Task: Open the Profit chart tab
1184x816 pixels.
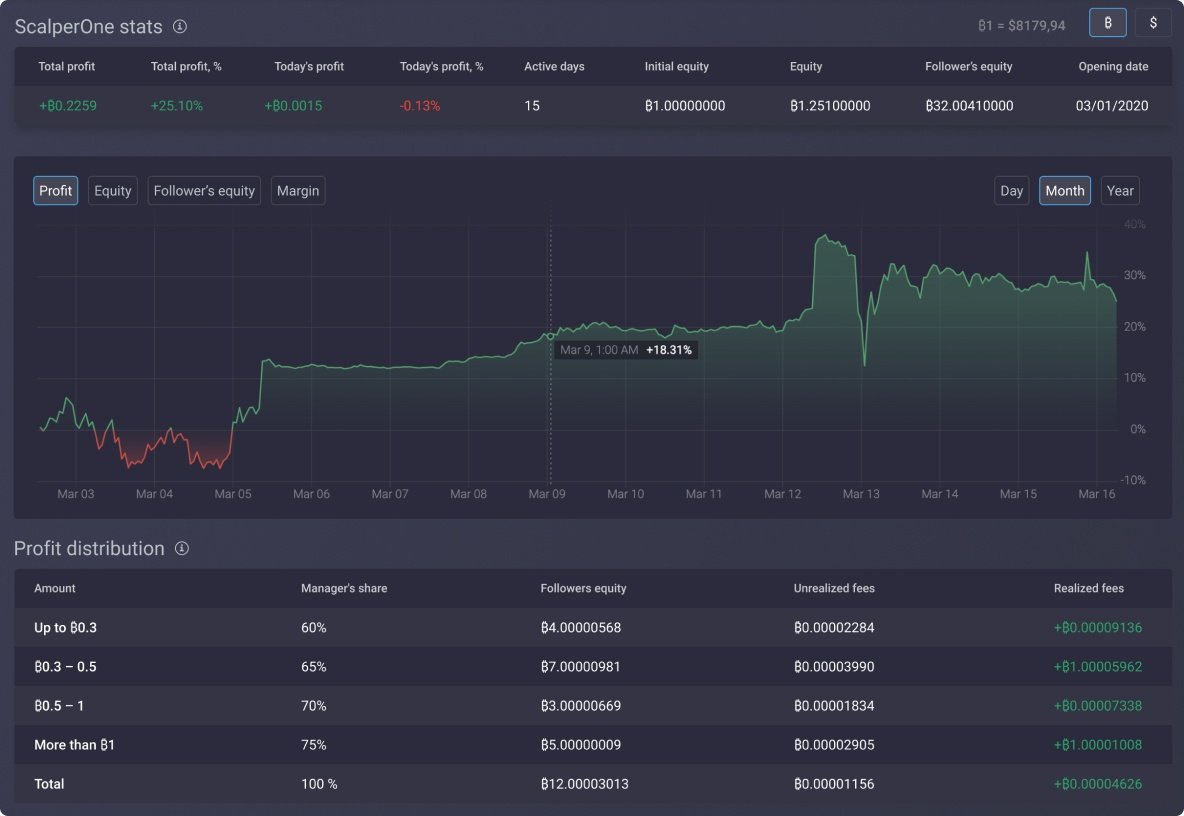Action: pyautogui.click(x=55, y=190)
